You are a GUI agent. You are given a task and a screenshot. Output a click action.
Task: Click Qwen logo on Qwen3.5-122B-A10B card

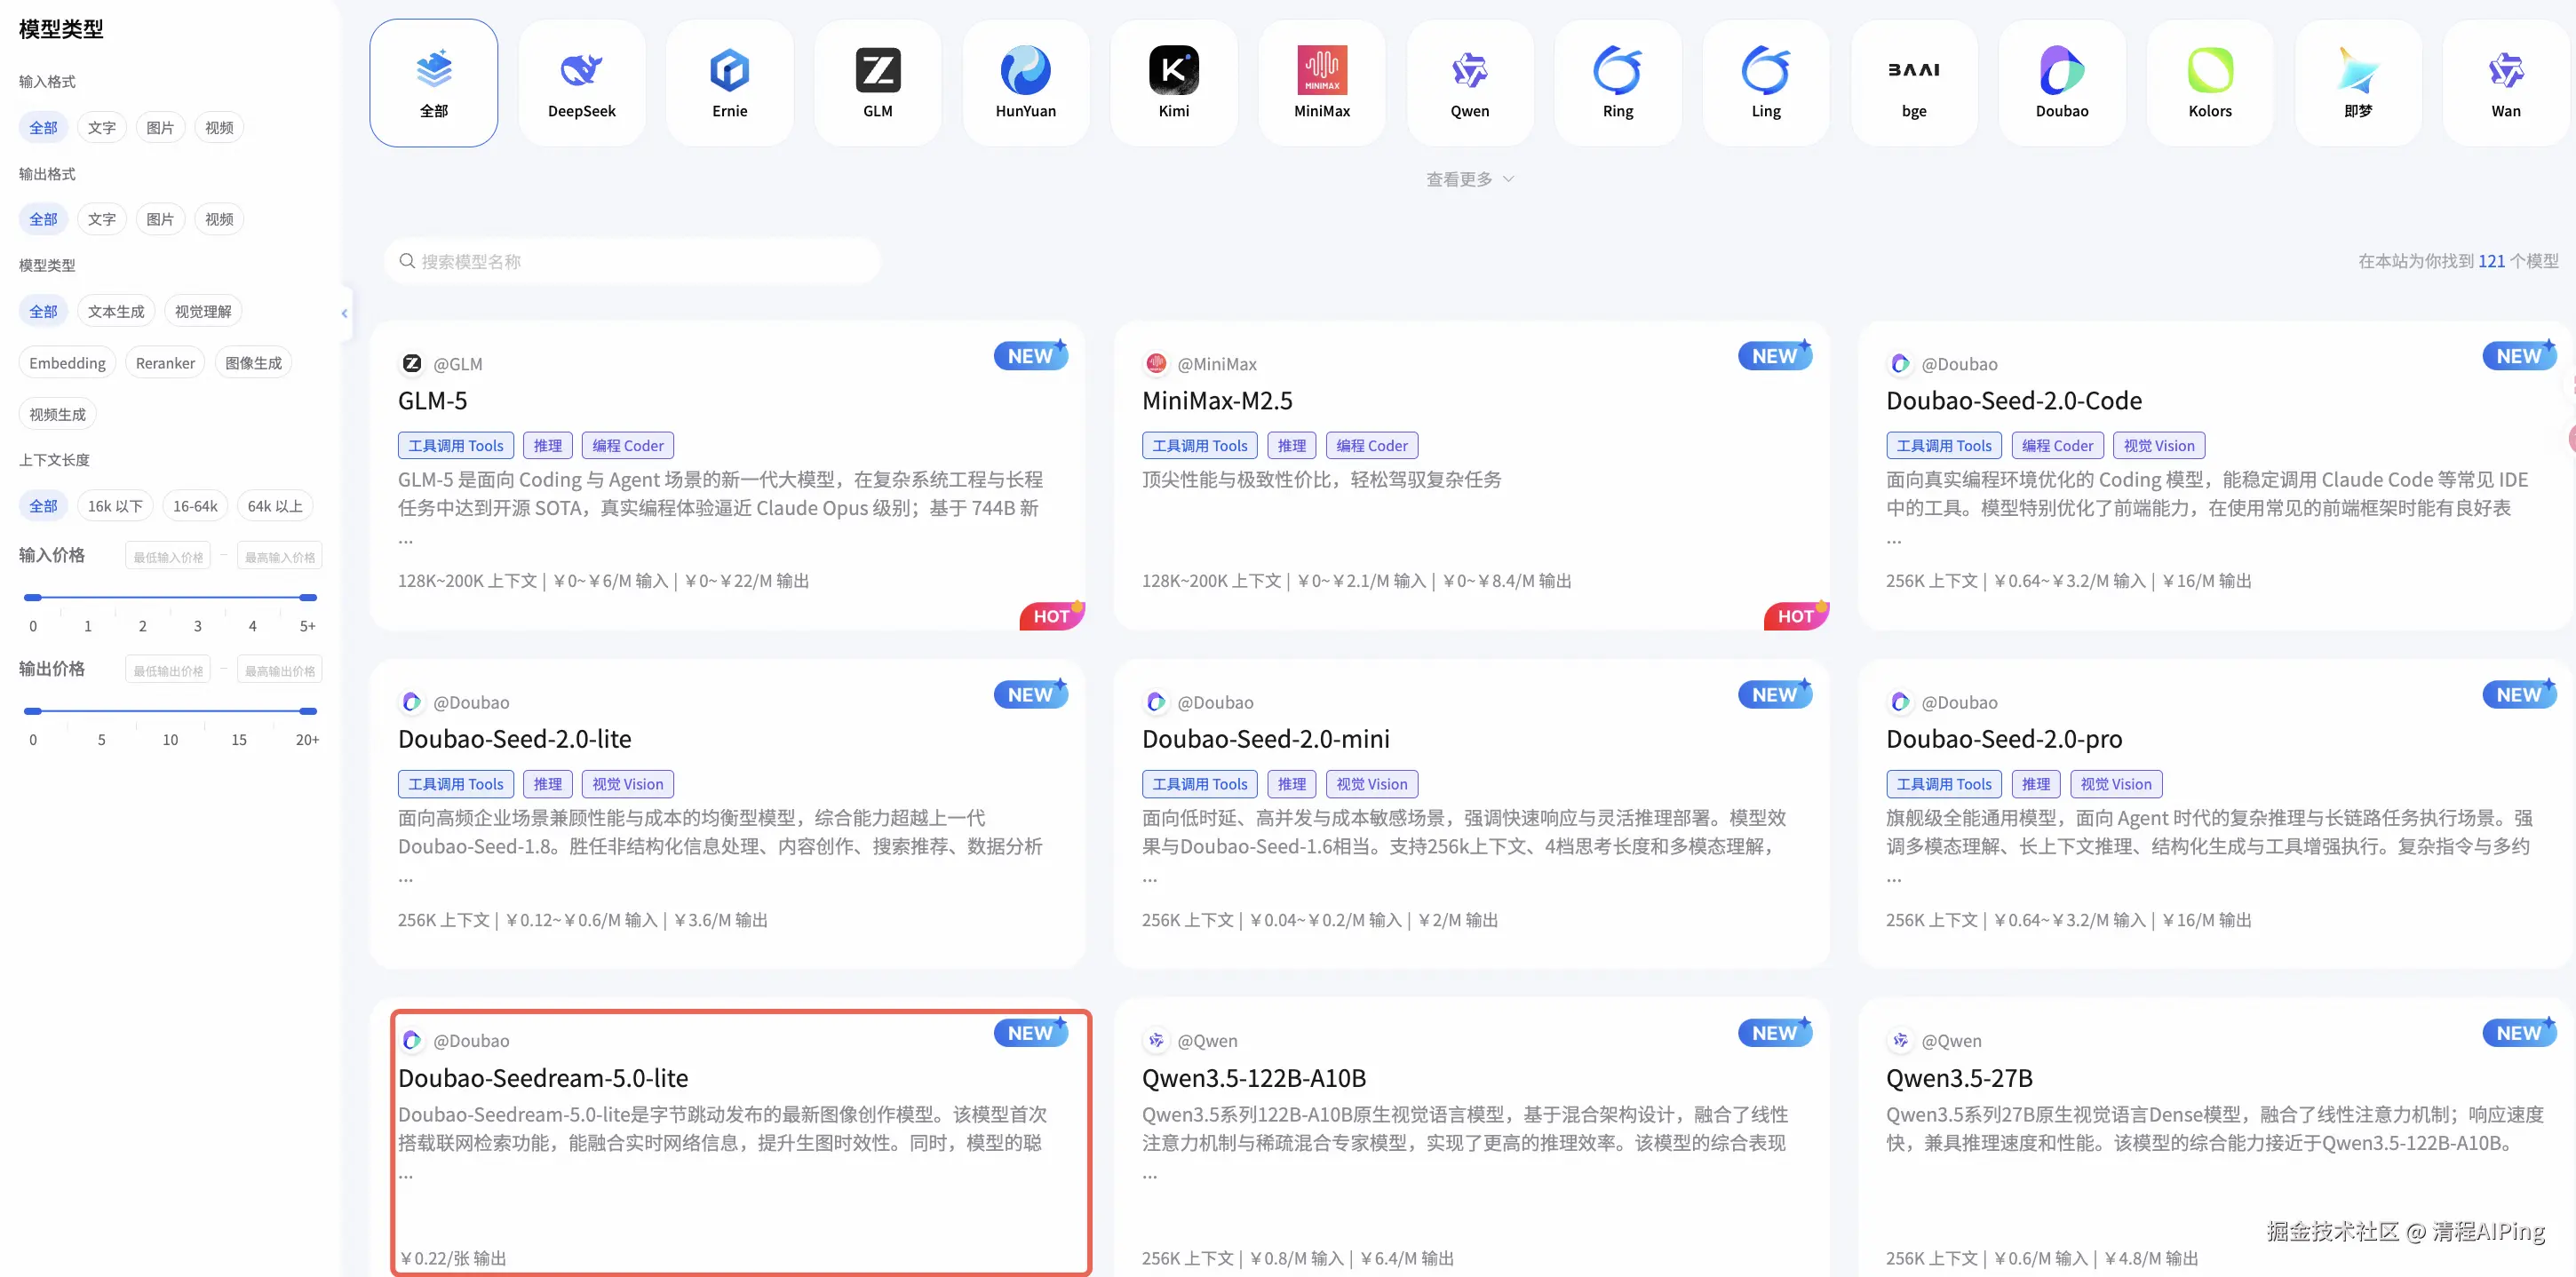(1156, 1040)
